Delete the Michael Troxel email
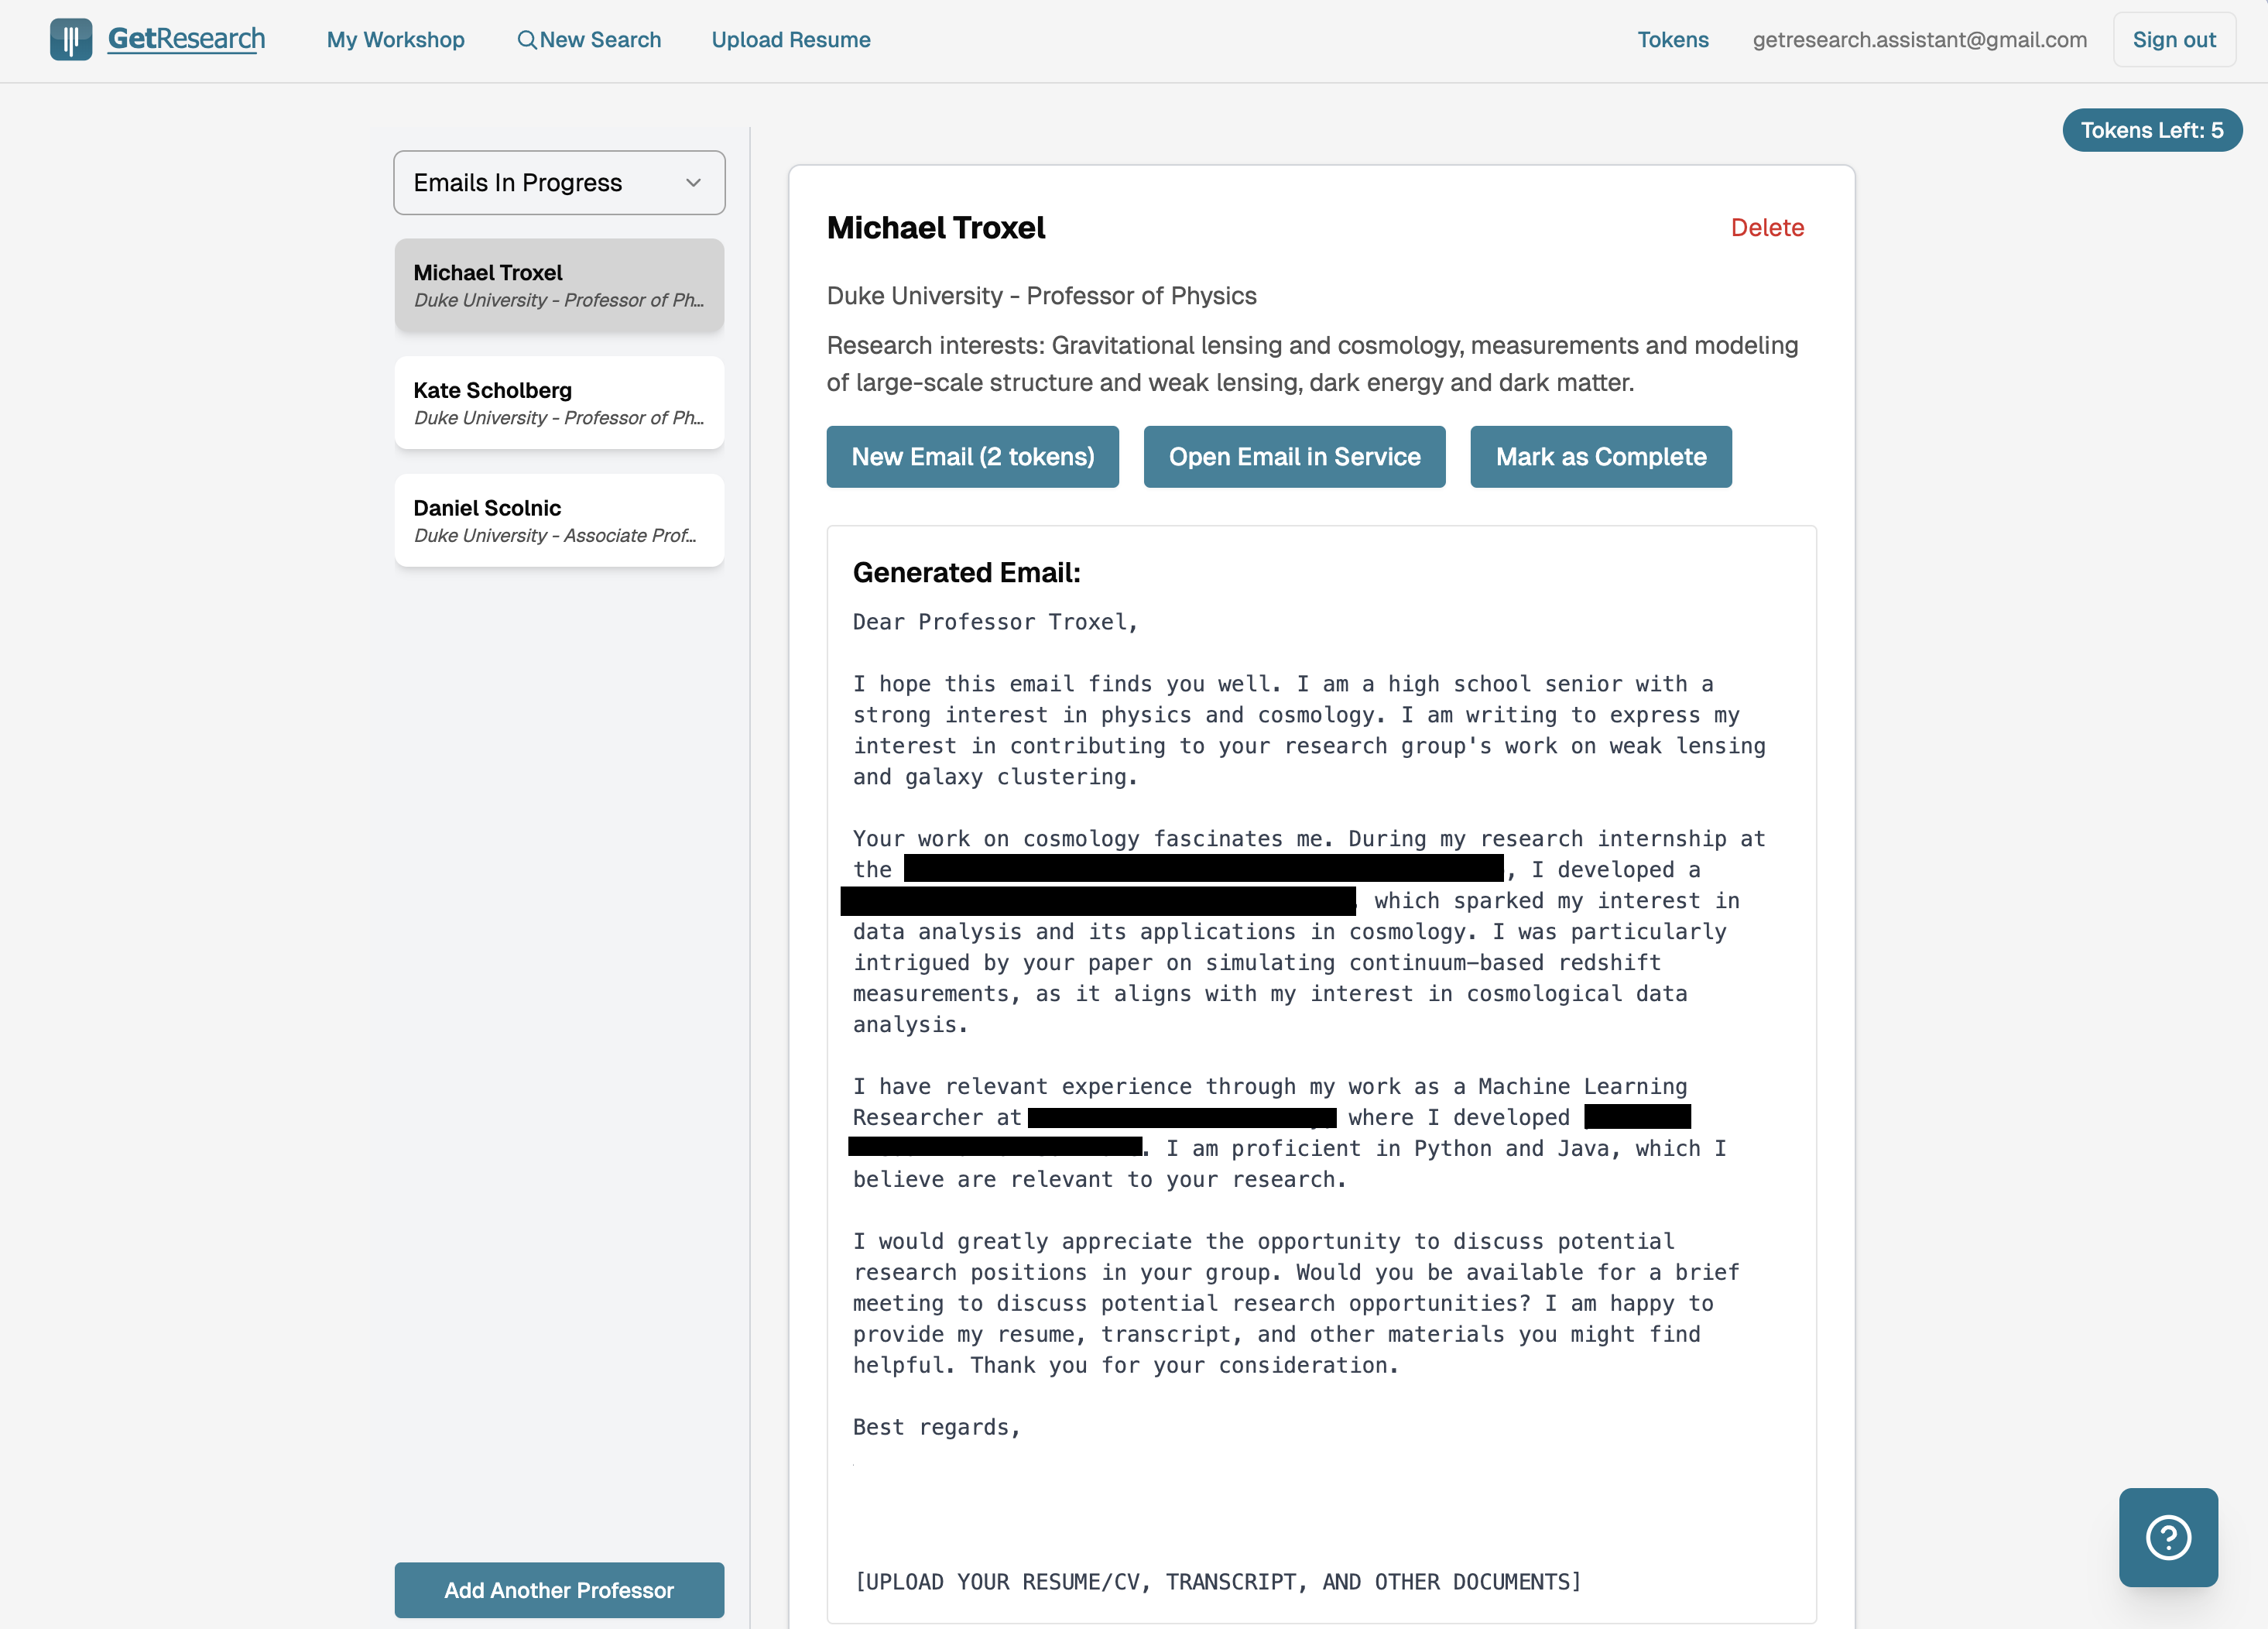 [1766, 228]
